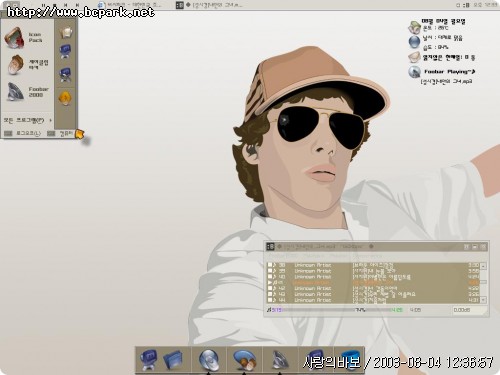Open the CD disc icon in the dock
This screenshot has height=375, width=500.
209,360
